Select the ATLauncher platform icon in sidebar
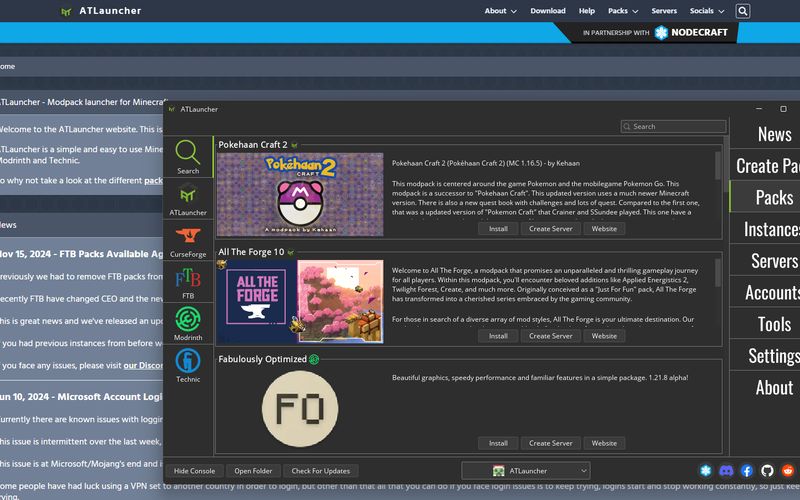This screenshot has width=800, height=500. tap(188, 199)
